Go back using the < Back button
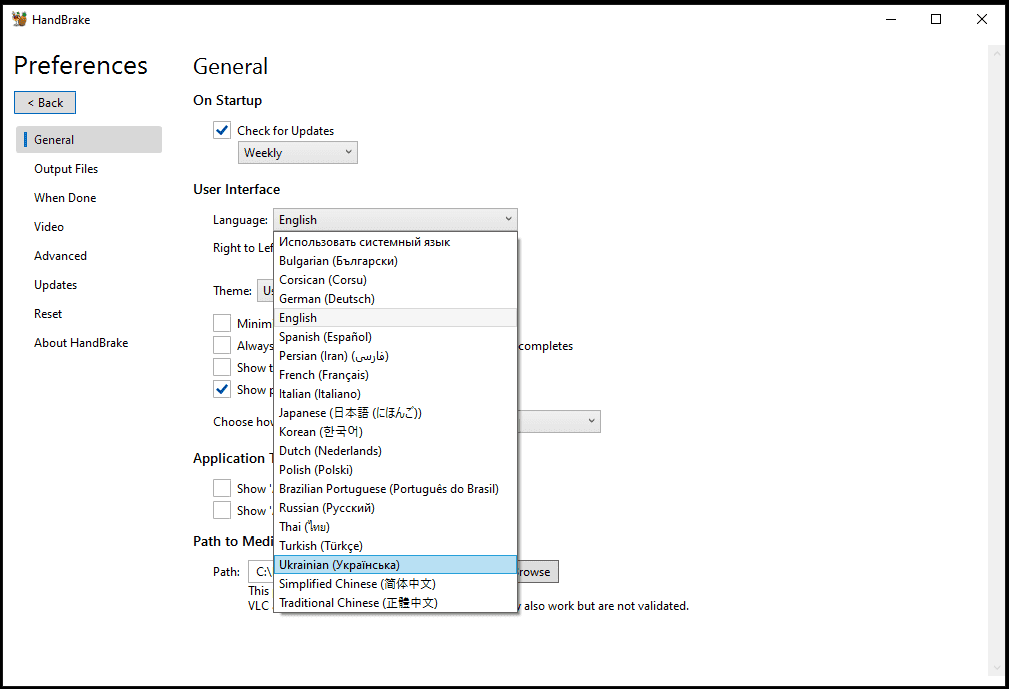Image resolution: width=1009 pixels, height=689 pixels. pyautogui.click(x=45, y=103)
